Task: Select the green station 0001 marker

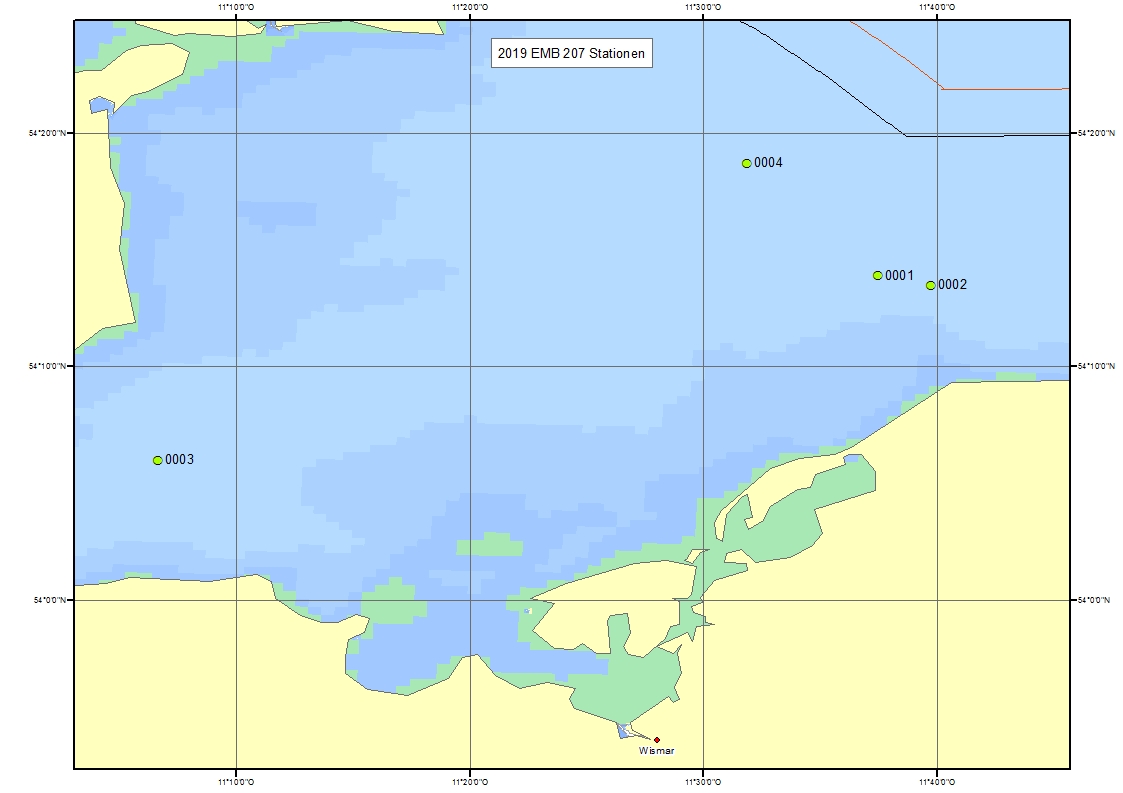Action: (877, 275)
